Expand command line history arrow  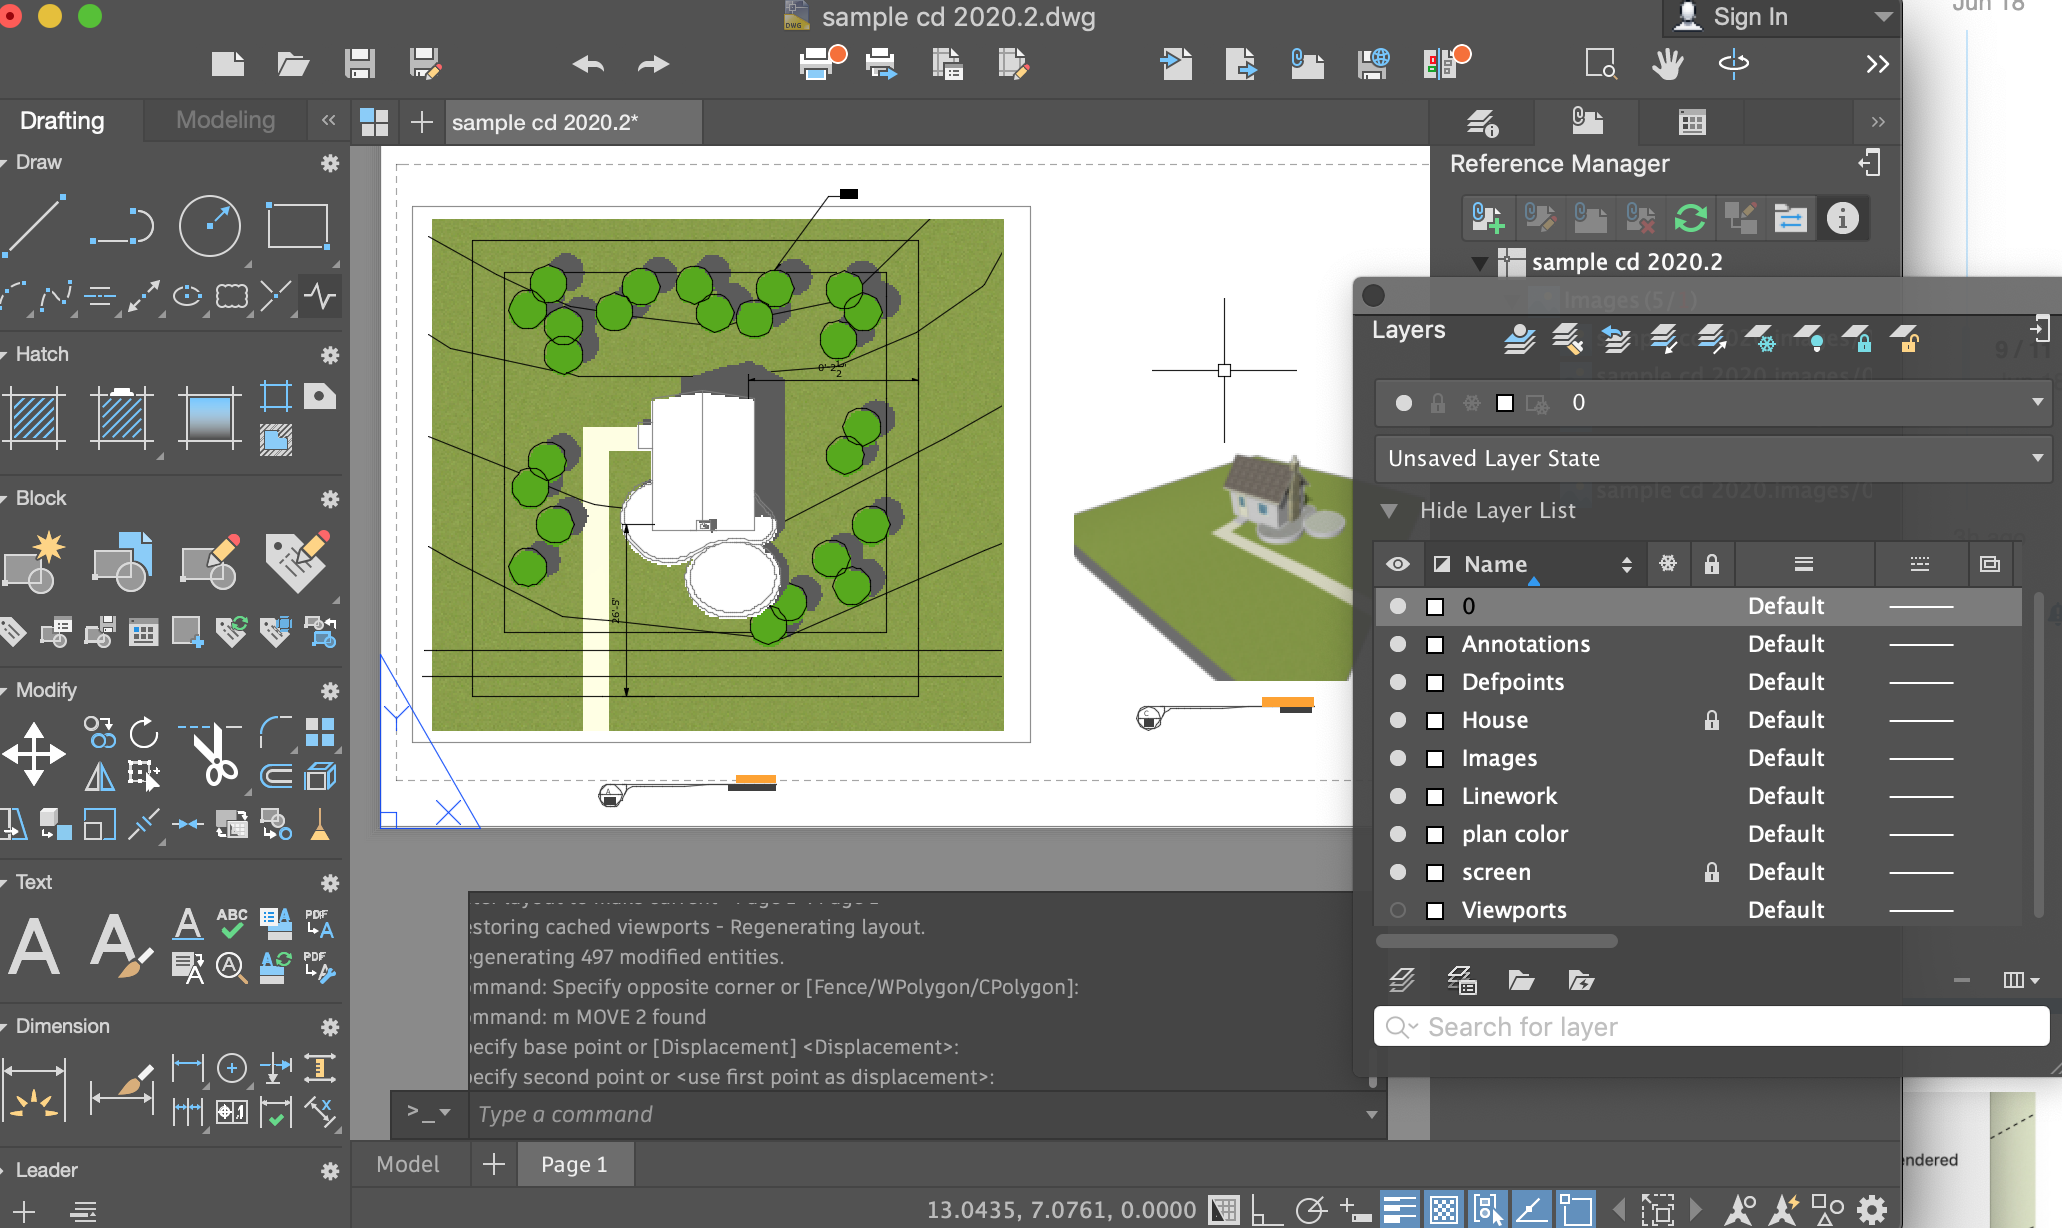1371,1114
